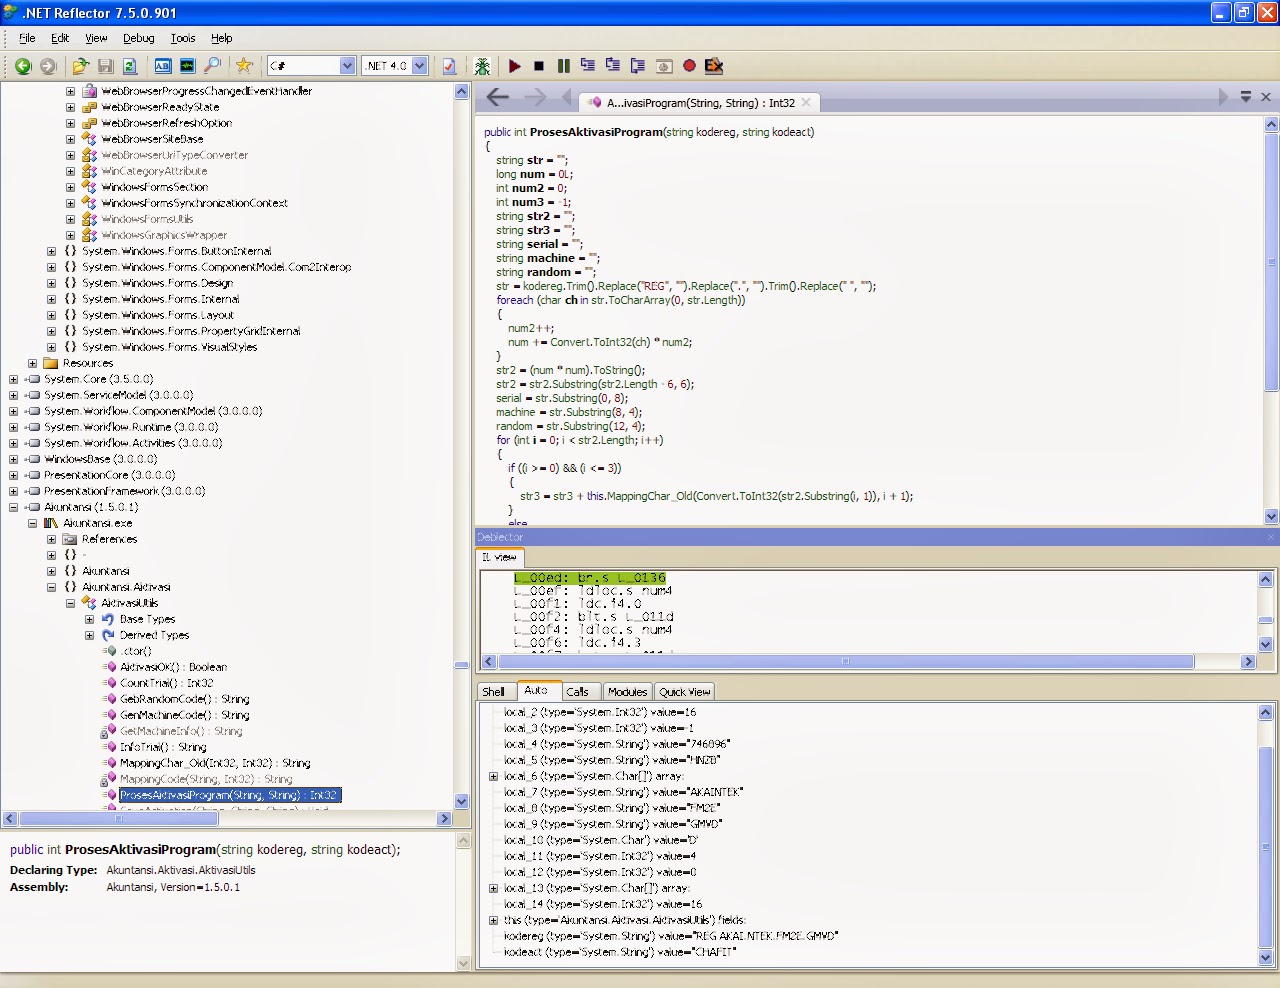This screenshot has width=1280, height=988.
Task: Expand the WindowsBase (3.0.0.0) node
Action: point(14,459)
